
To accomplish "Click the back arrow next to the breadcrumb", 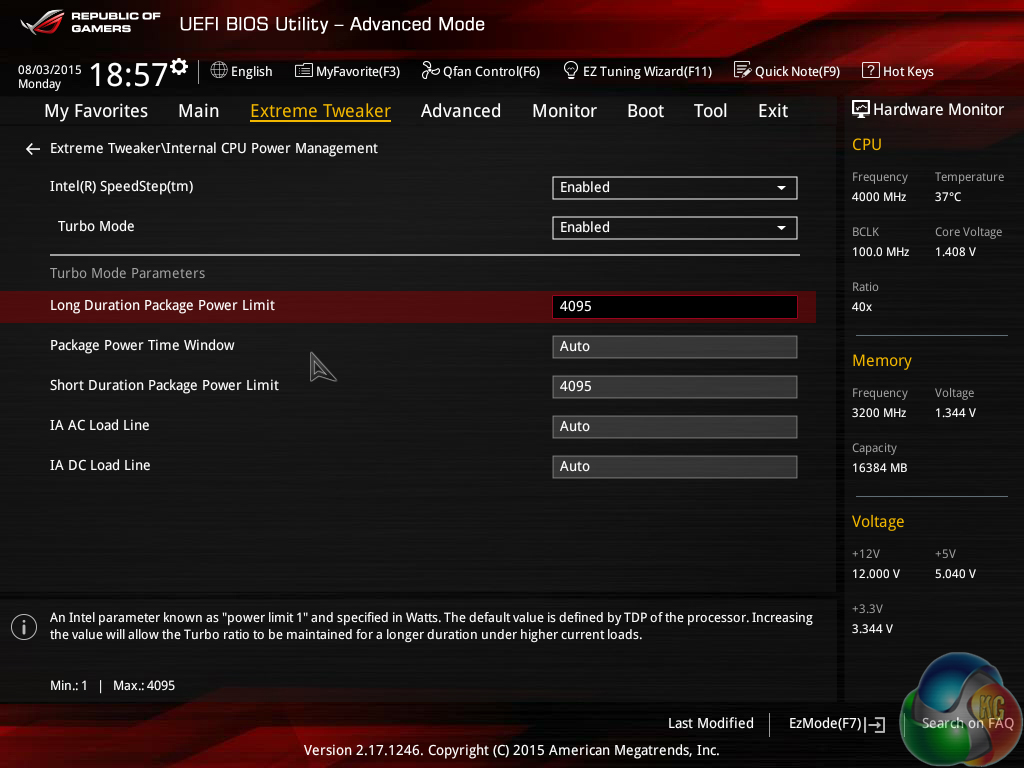I will tap(33, 150).
